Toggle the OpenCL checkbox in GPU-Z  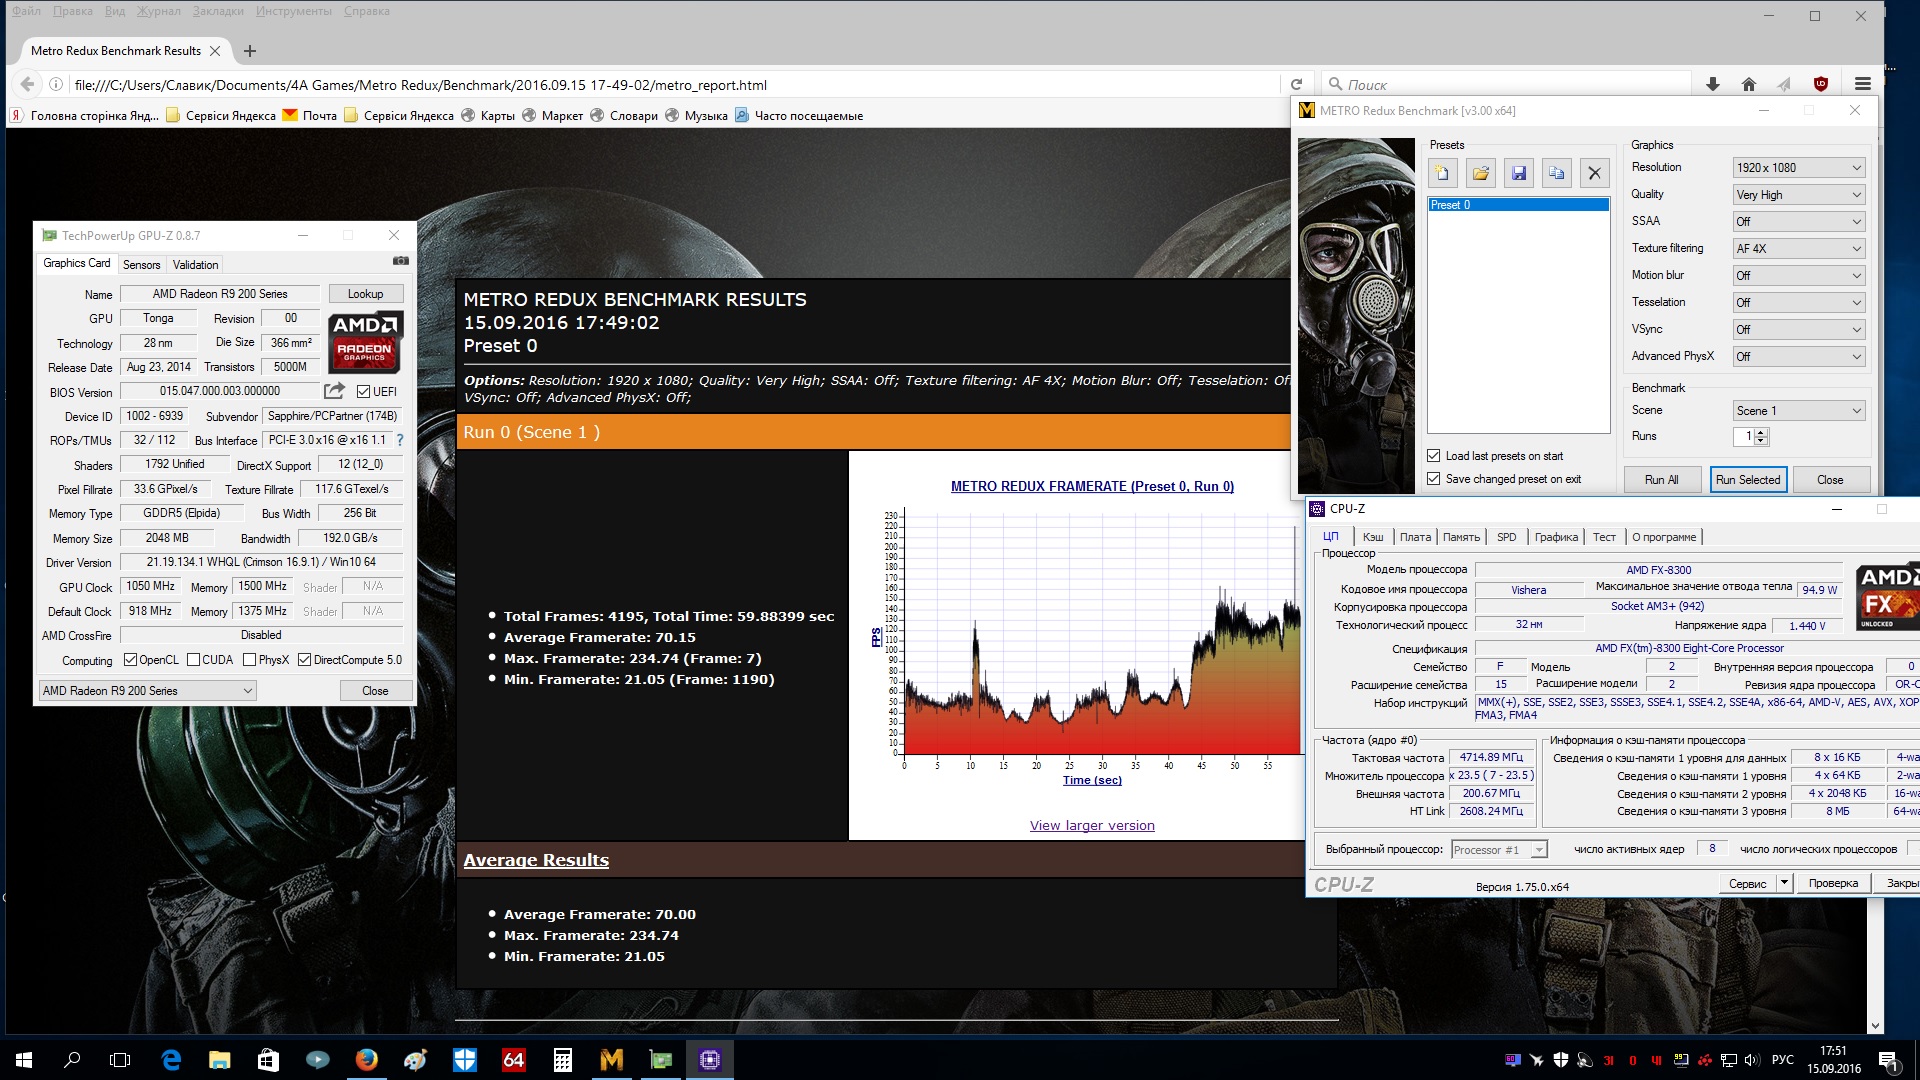click(130, 660)
